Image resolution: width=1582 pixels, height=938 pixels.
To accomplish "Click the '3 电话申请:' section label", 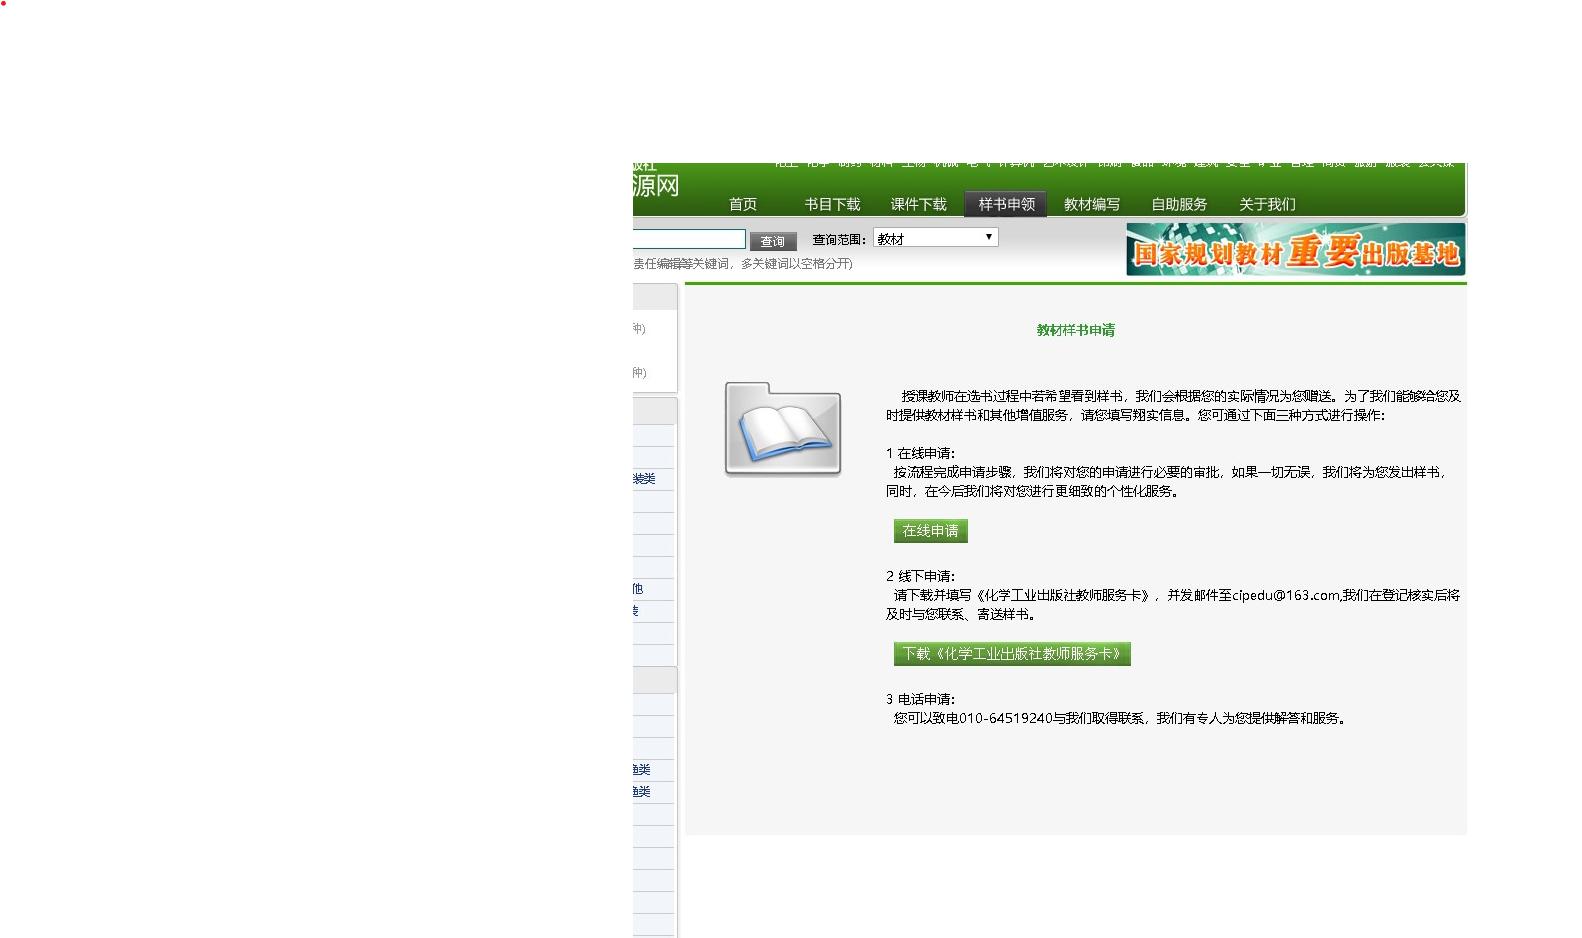I will (x=920, y=699).
